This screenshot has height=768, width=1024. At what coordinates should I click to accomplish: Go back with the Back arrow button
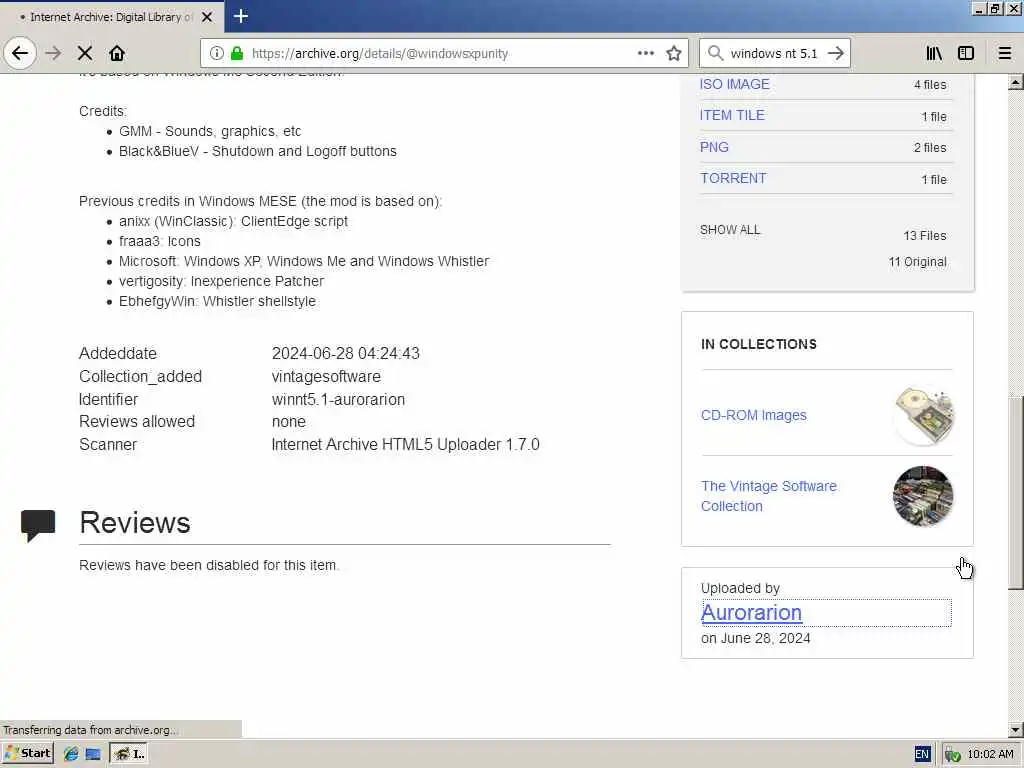[20, 53]
